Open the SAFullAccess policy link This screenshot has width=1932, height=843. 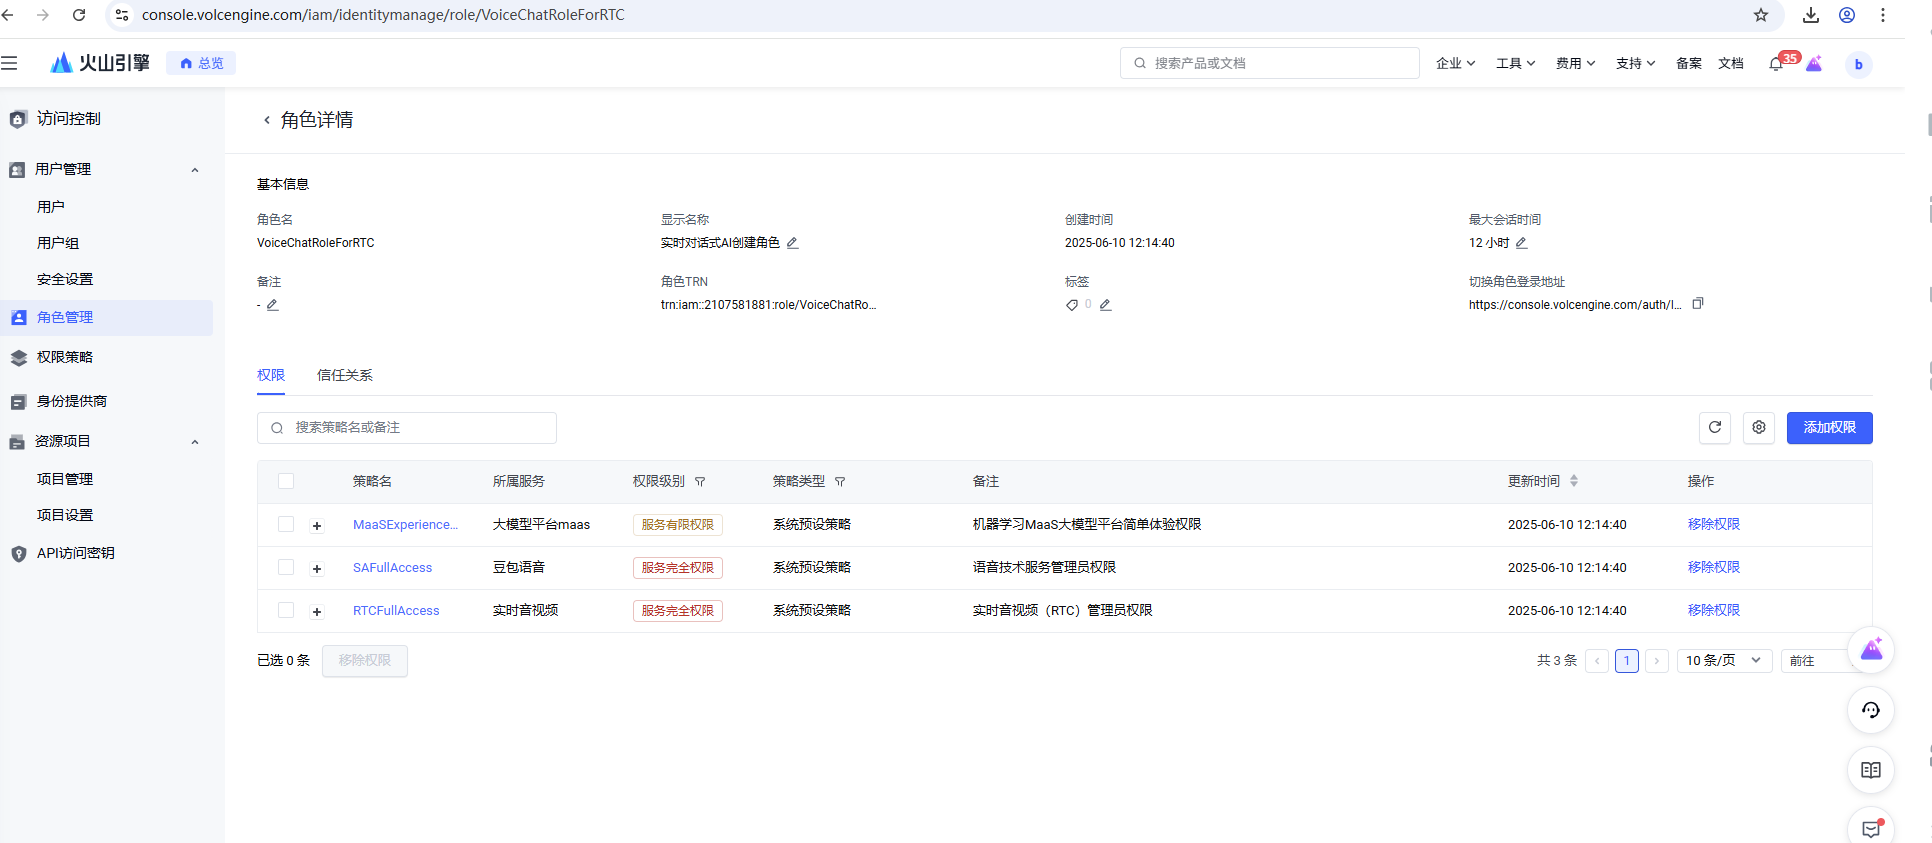[392, 568]
